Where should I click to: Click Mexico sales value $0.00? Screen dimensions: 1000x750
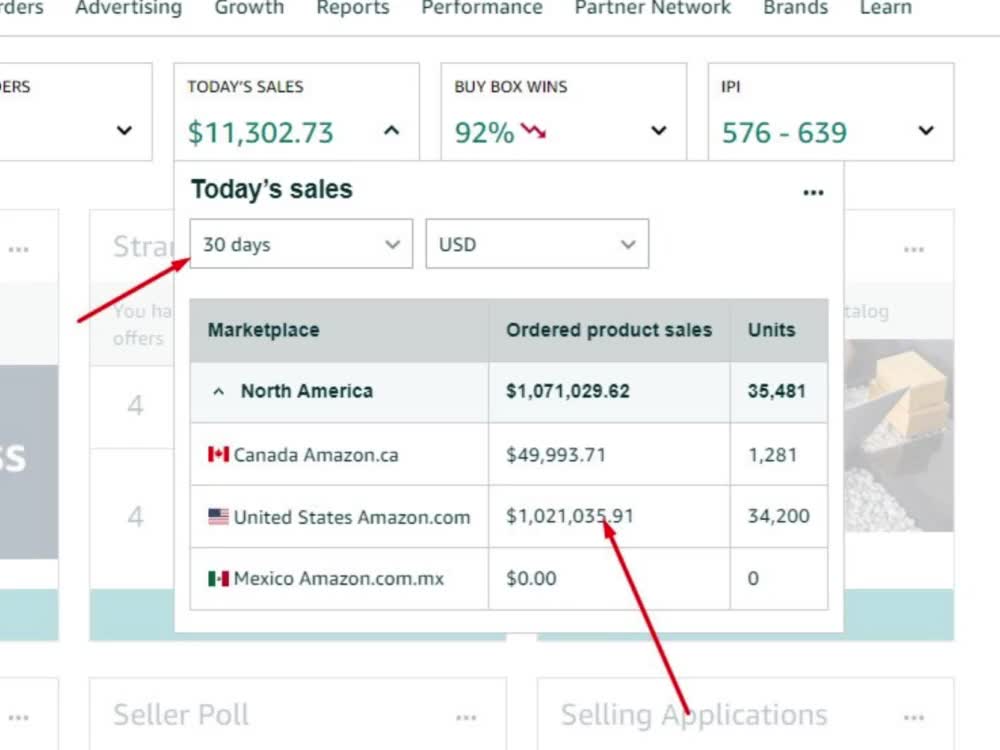point(531,578)
